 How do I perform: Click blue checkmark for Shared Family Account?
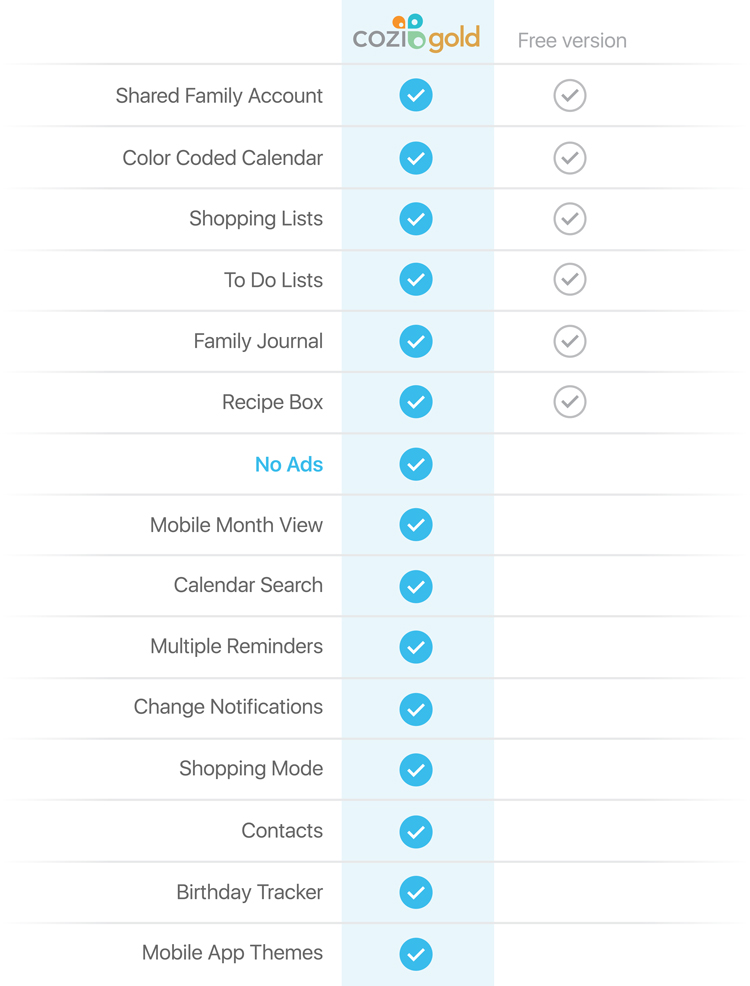click(x=416, y=95)
